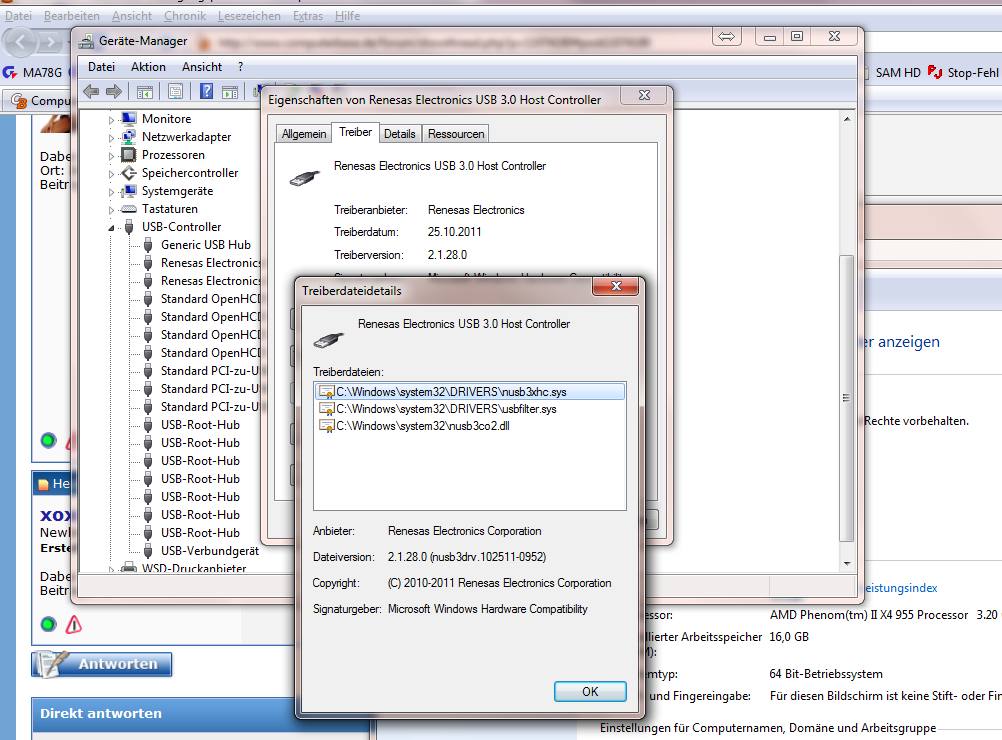The image size is (1002, 740).
Task: Click the Geräte-Manager scrollbar up arrow
Action: pos(847,119)
